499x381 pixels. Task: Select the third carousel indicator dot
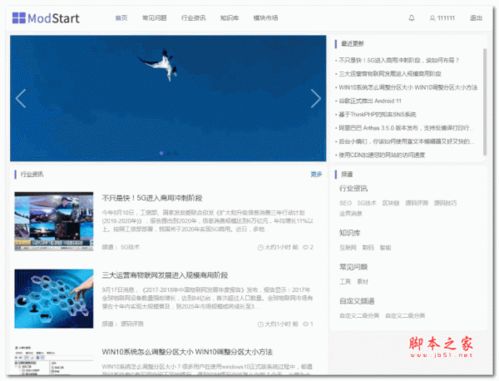tap(176, 153)
